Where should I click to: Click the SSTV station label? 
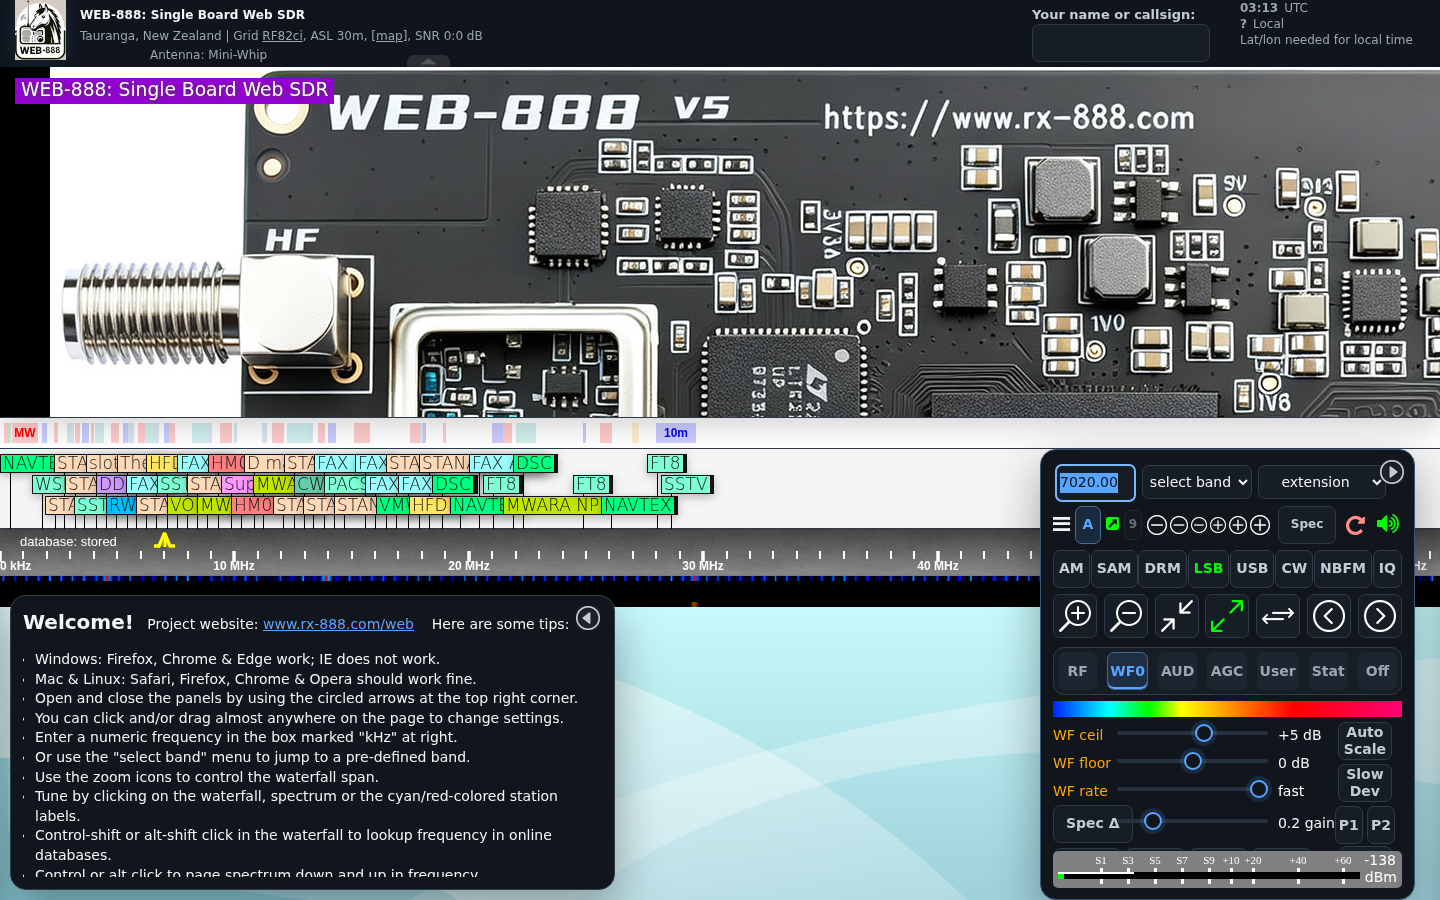point(686,484)
